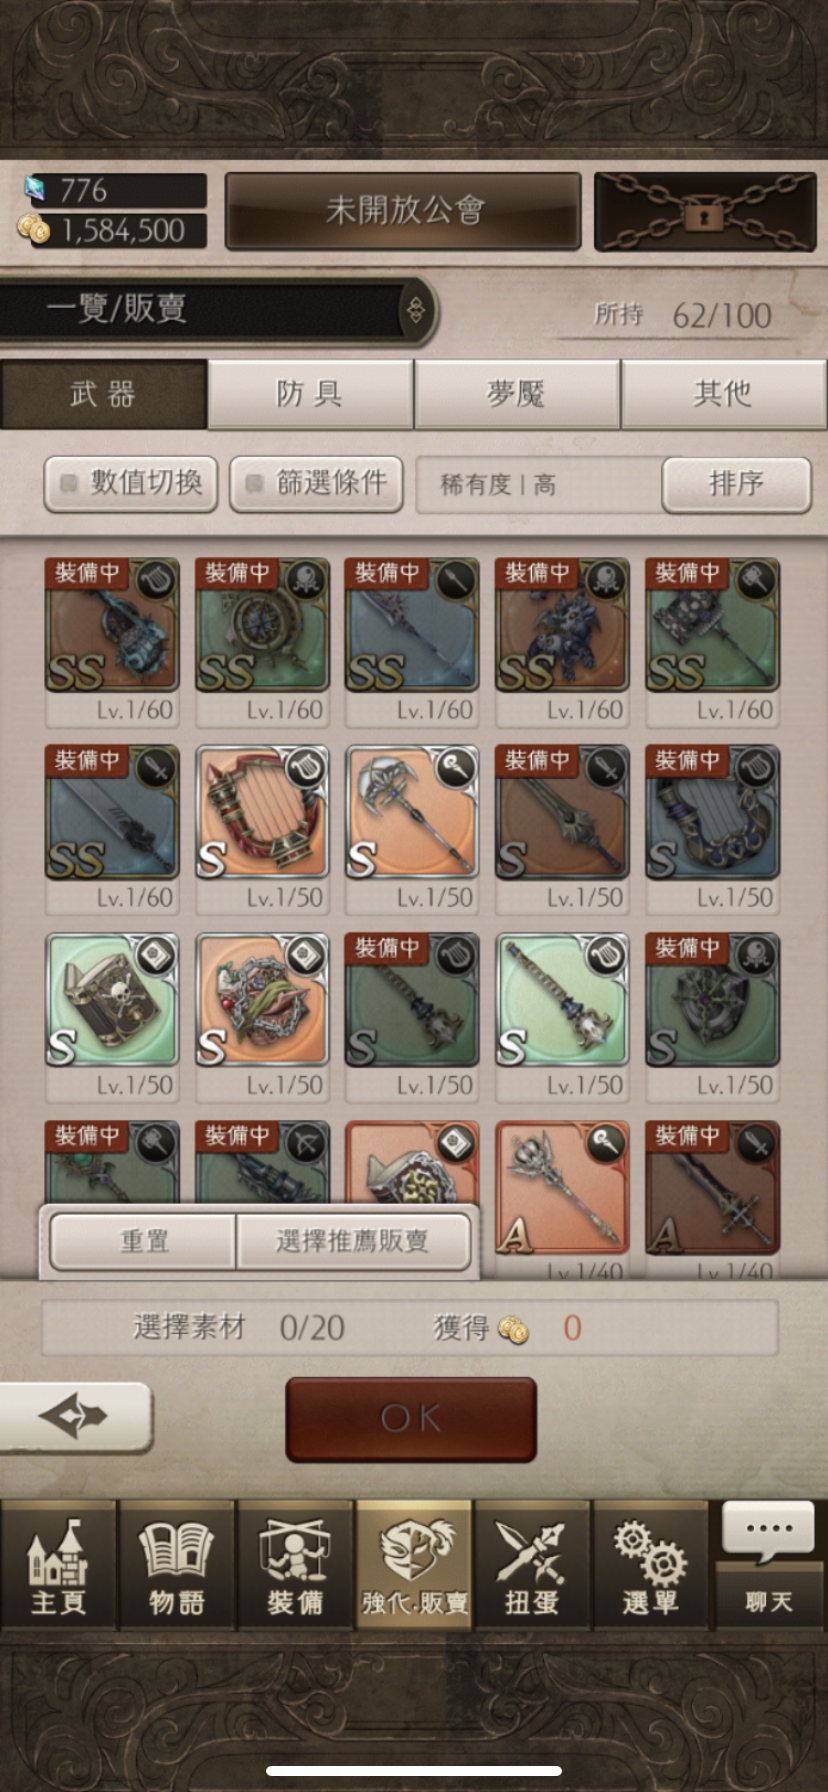Click the 重置 reset button
Image resolution: width=828 pixels, height=1792 pixels.
point(143,1241)
